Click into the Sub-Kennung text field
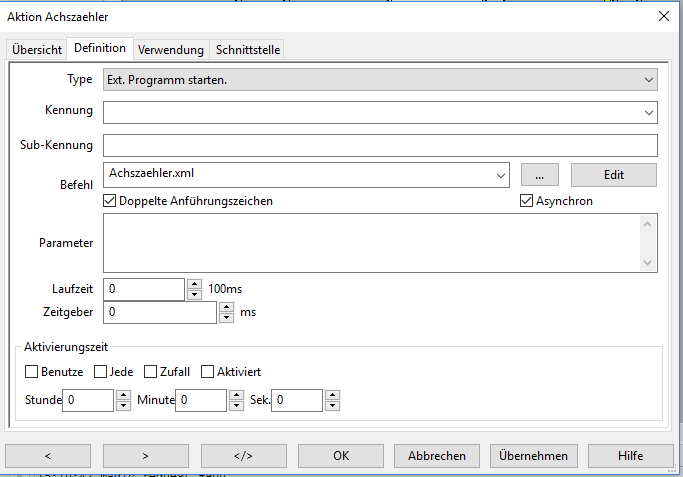 [379, 145]
